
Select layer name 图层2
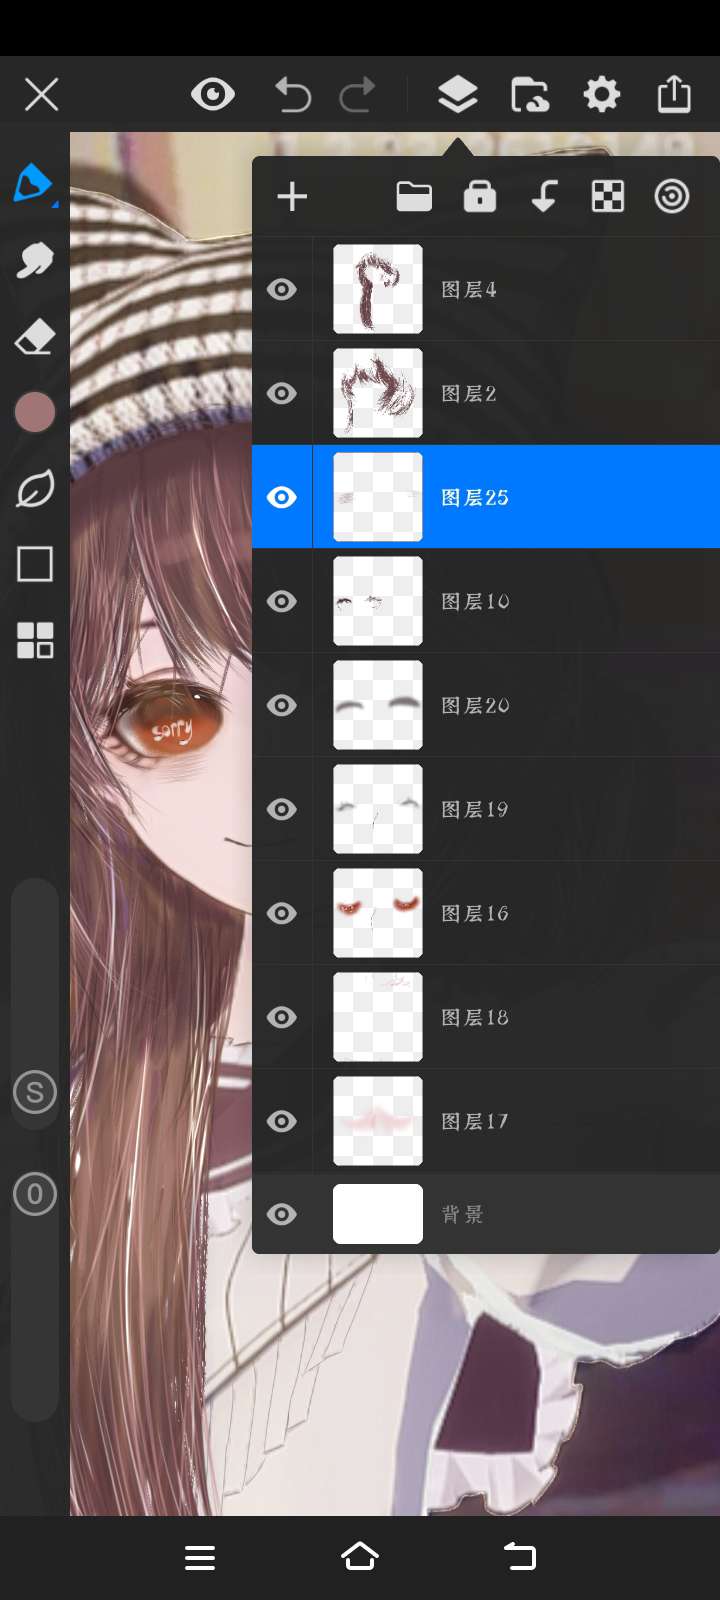pyautogui.click(x=469, y=394)
